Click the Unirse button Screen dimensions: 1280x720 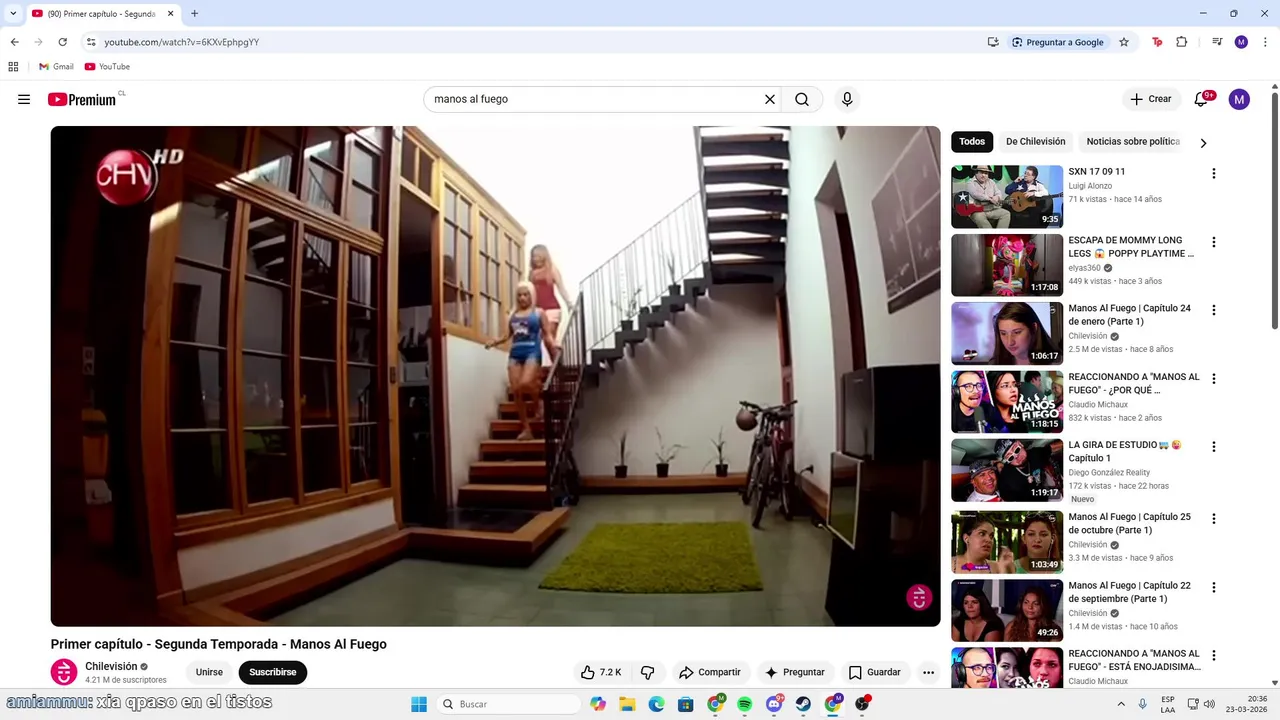coord(209,672)
